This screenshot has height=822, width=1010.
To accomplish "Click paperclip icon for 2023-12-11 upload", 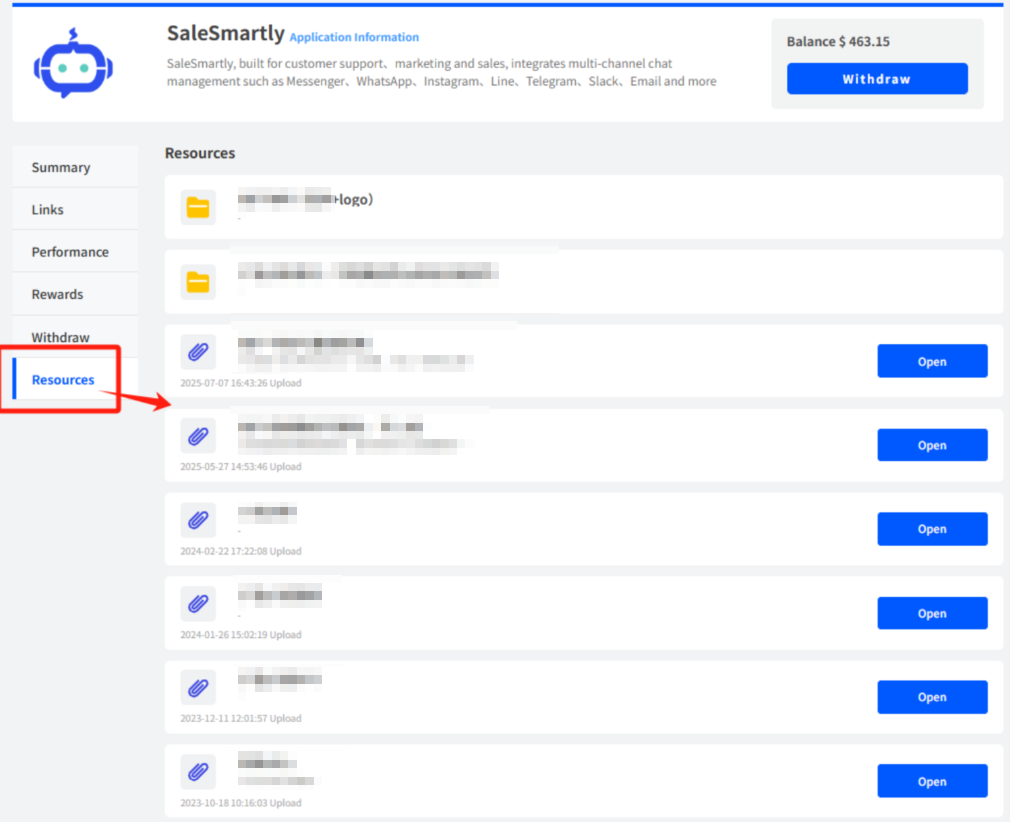I will pos(198,688).
